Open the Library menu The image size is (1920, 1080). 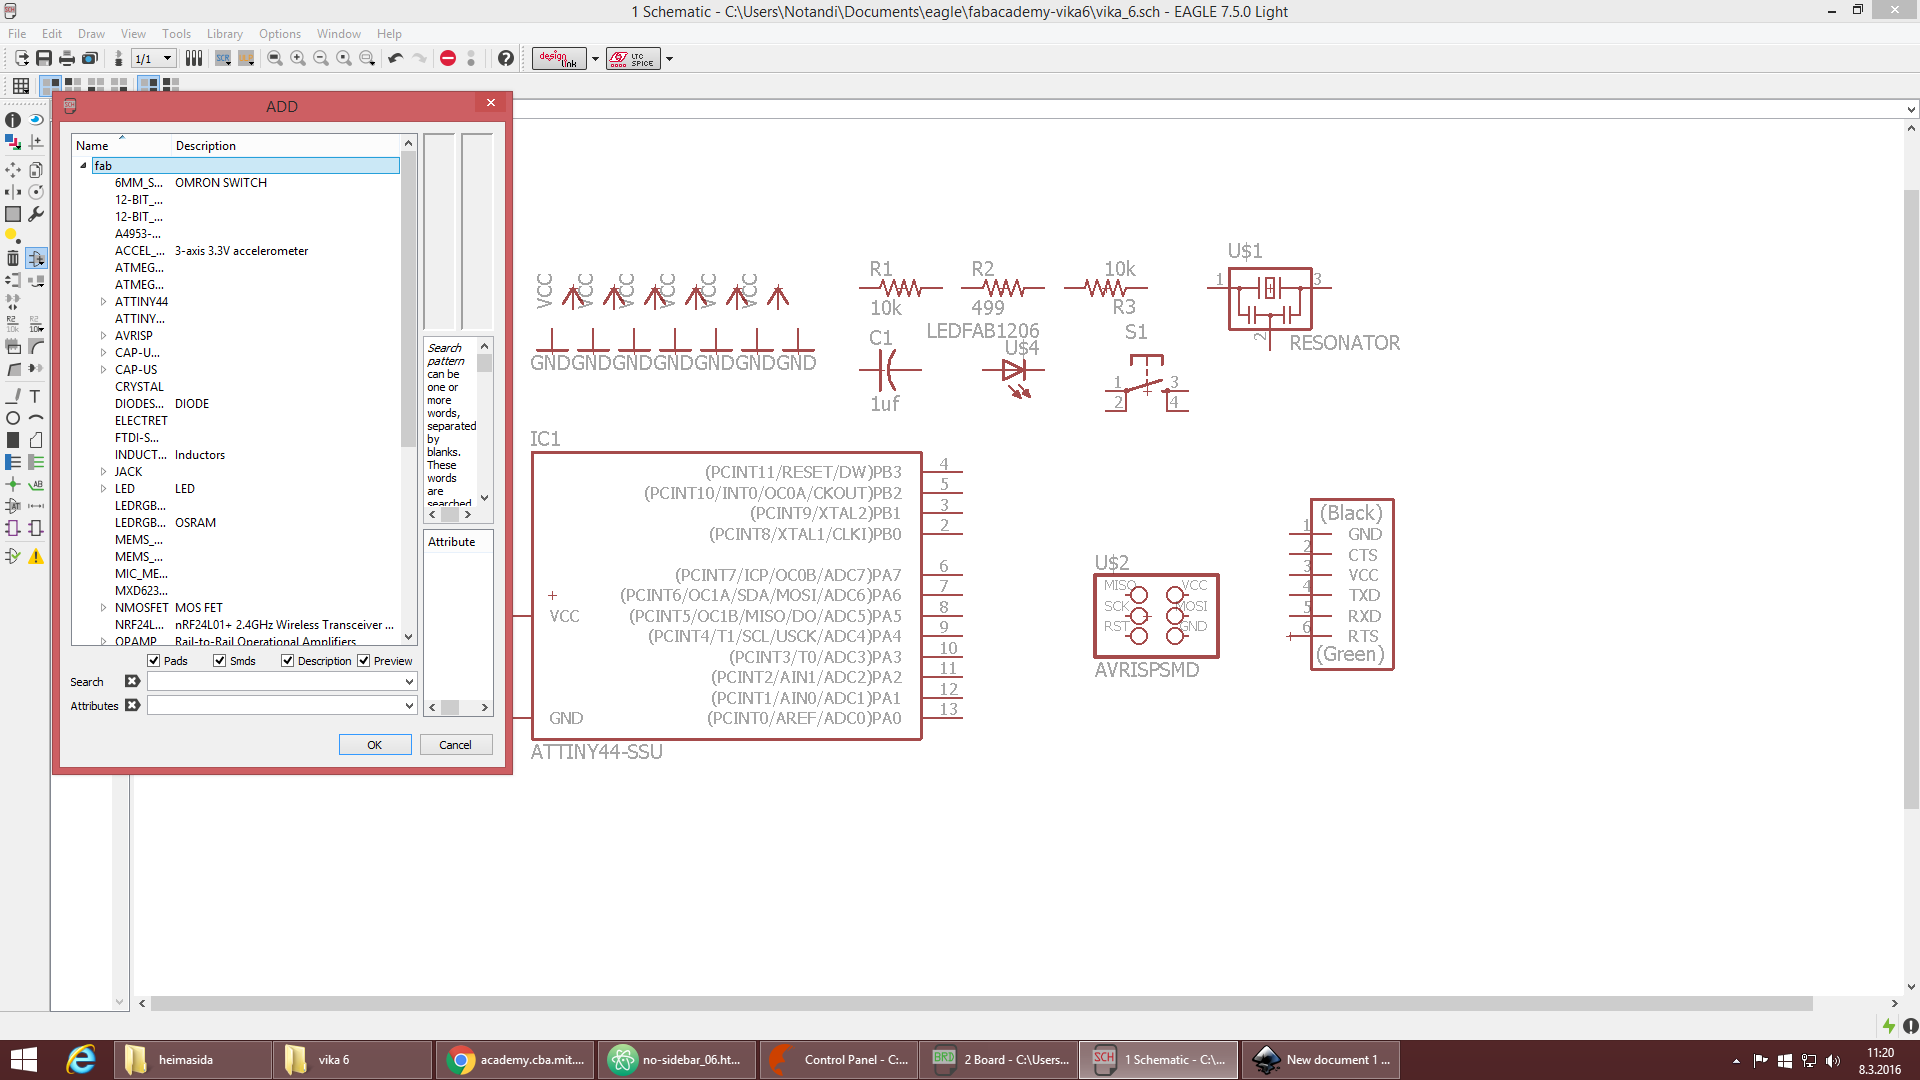point(224,33)
